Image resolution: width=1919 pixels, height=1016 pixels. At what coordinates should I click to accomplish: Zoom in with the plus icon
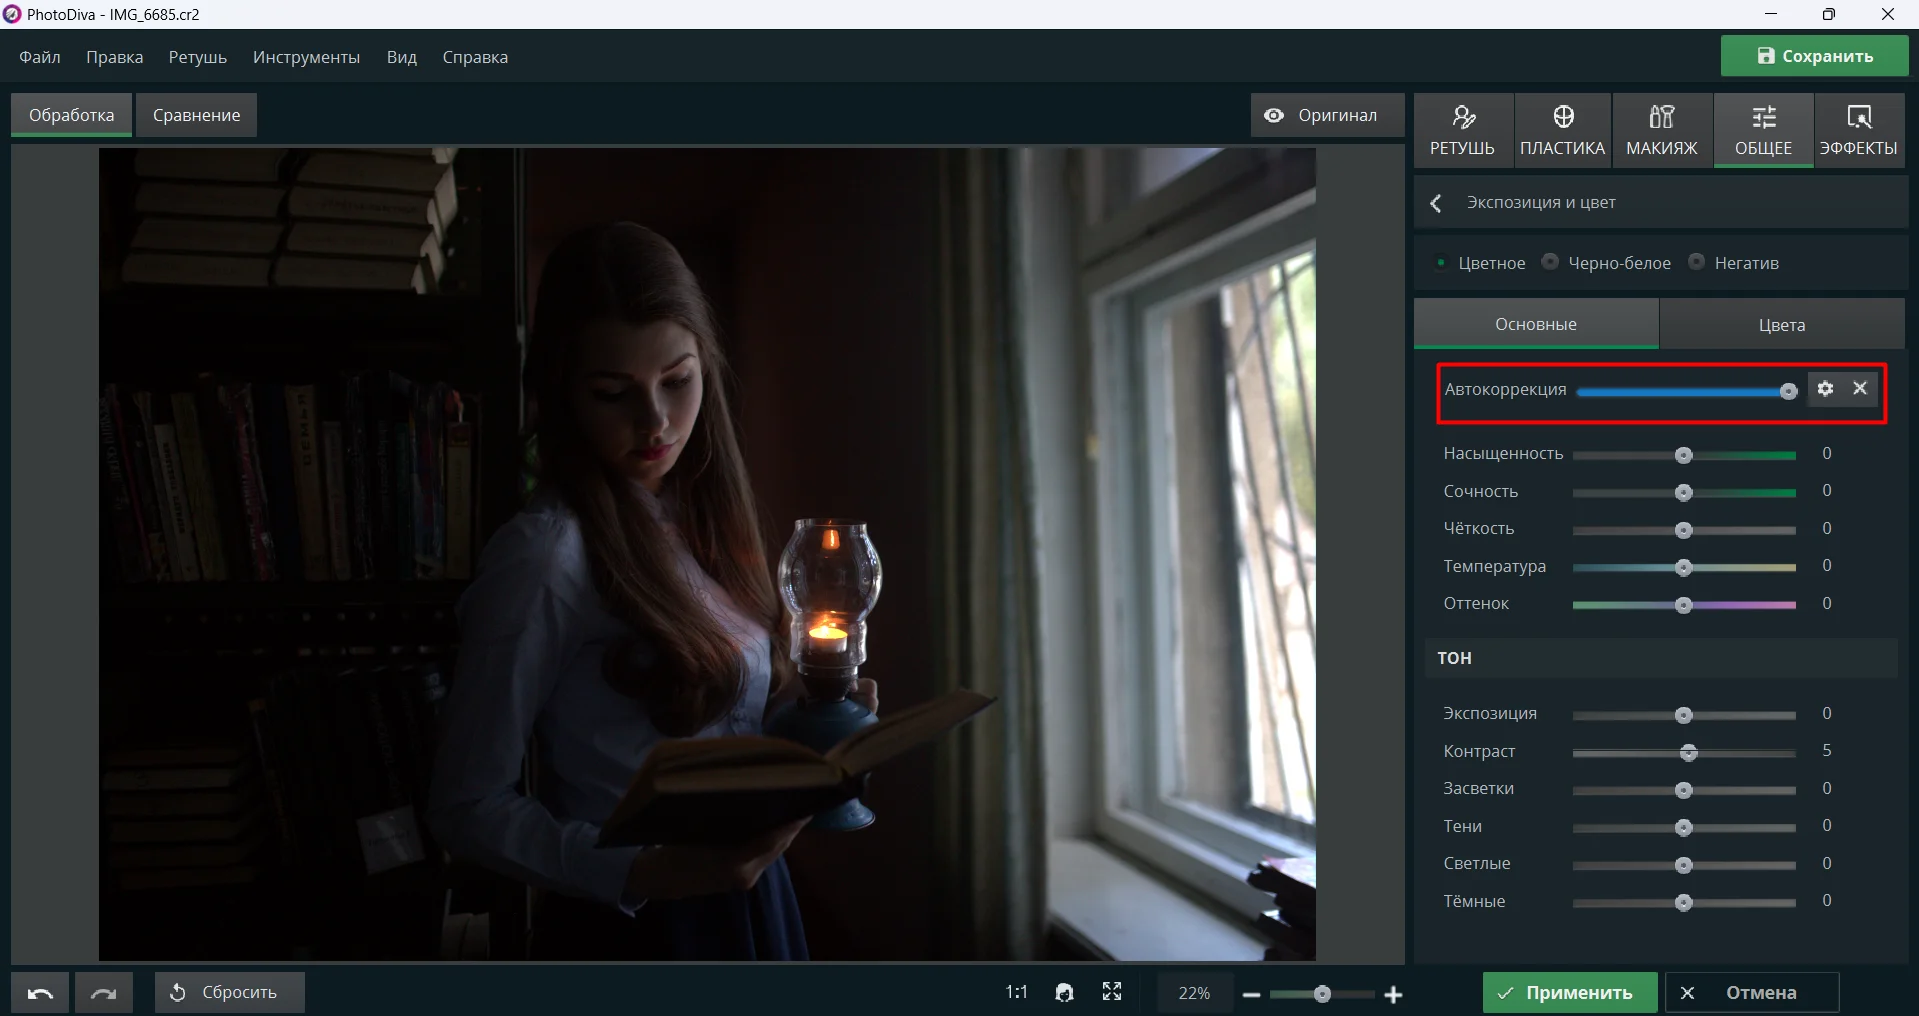[x=1394, y=995]
